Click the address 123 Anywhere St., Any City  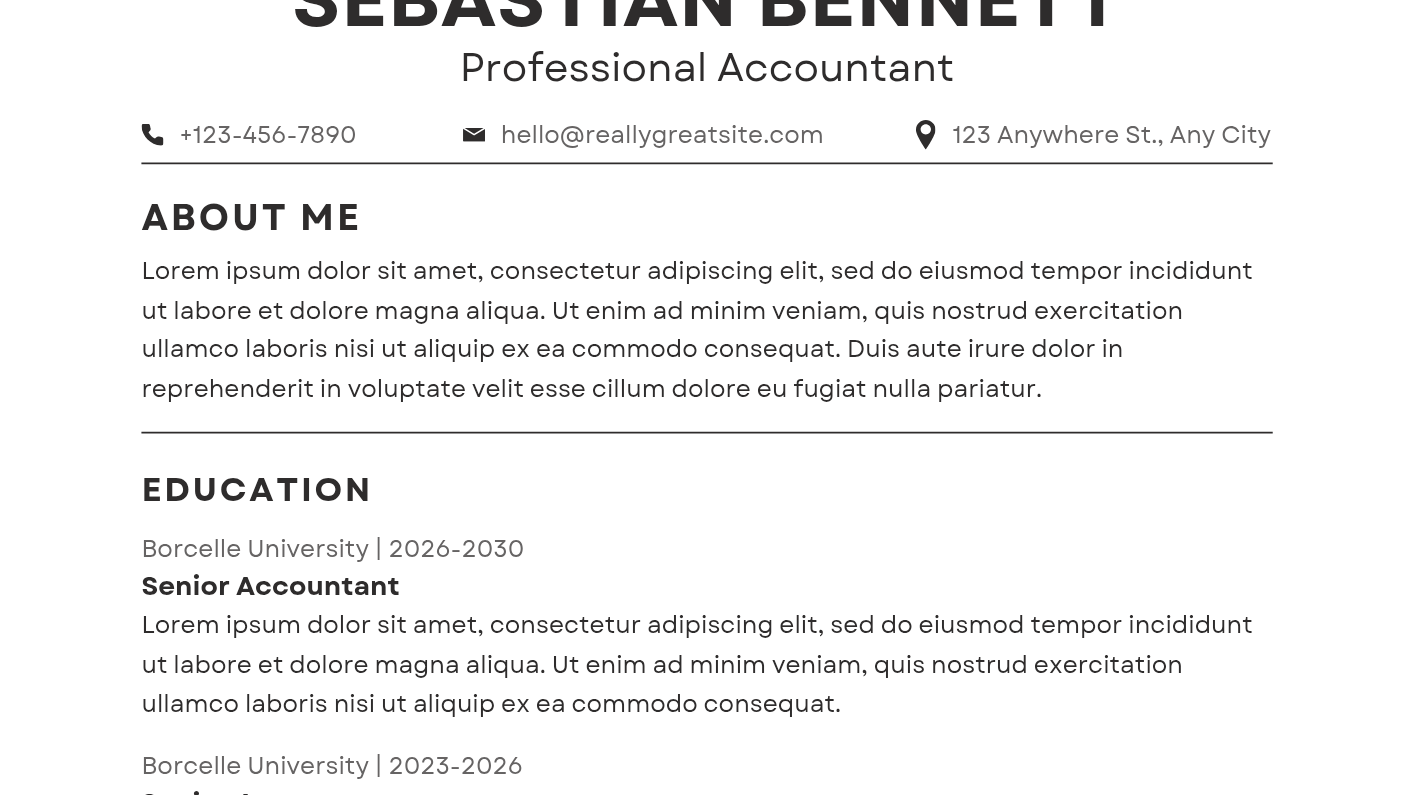click(1111, 134)
